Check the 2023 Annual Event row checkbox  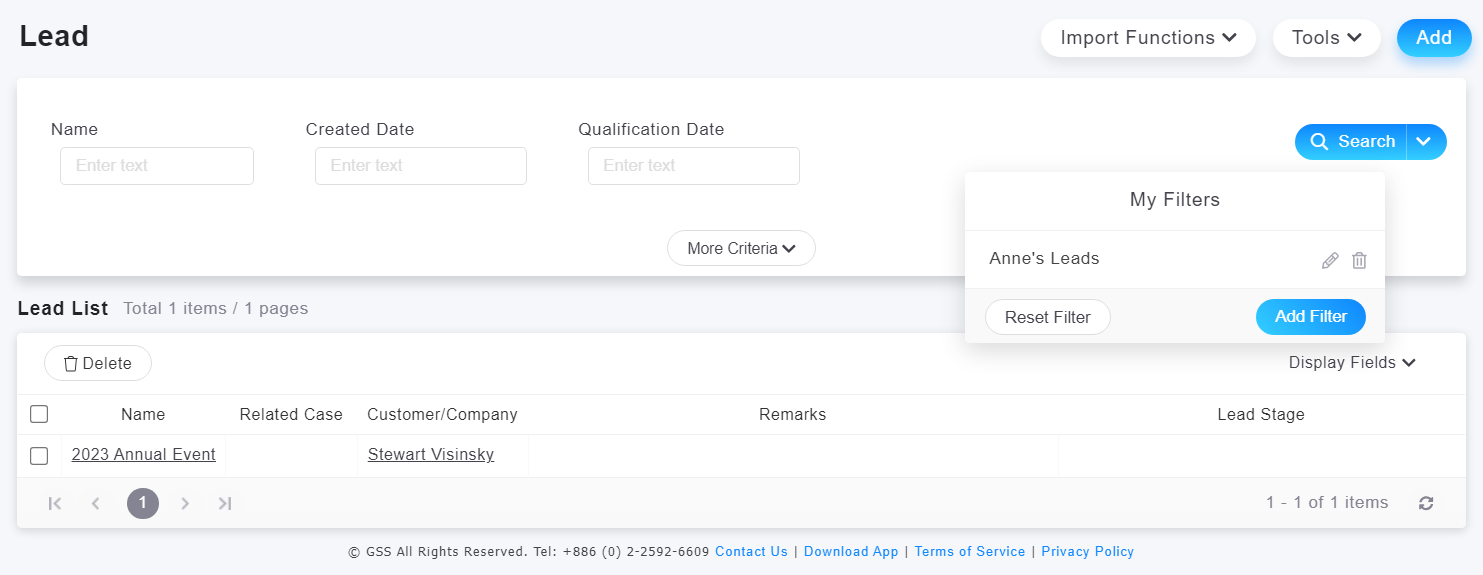coord(39,456)
